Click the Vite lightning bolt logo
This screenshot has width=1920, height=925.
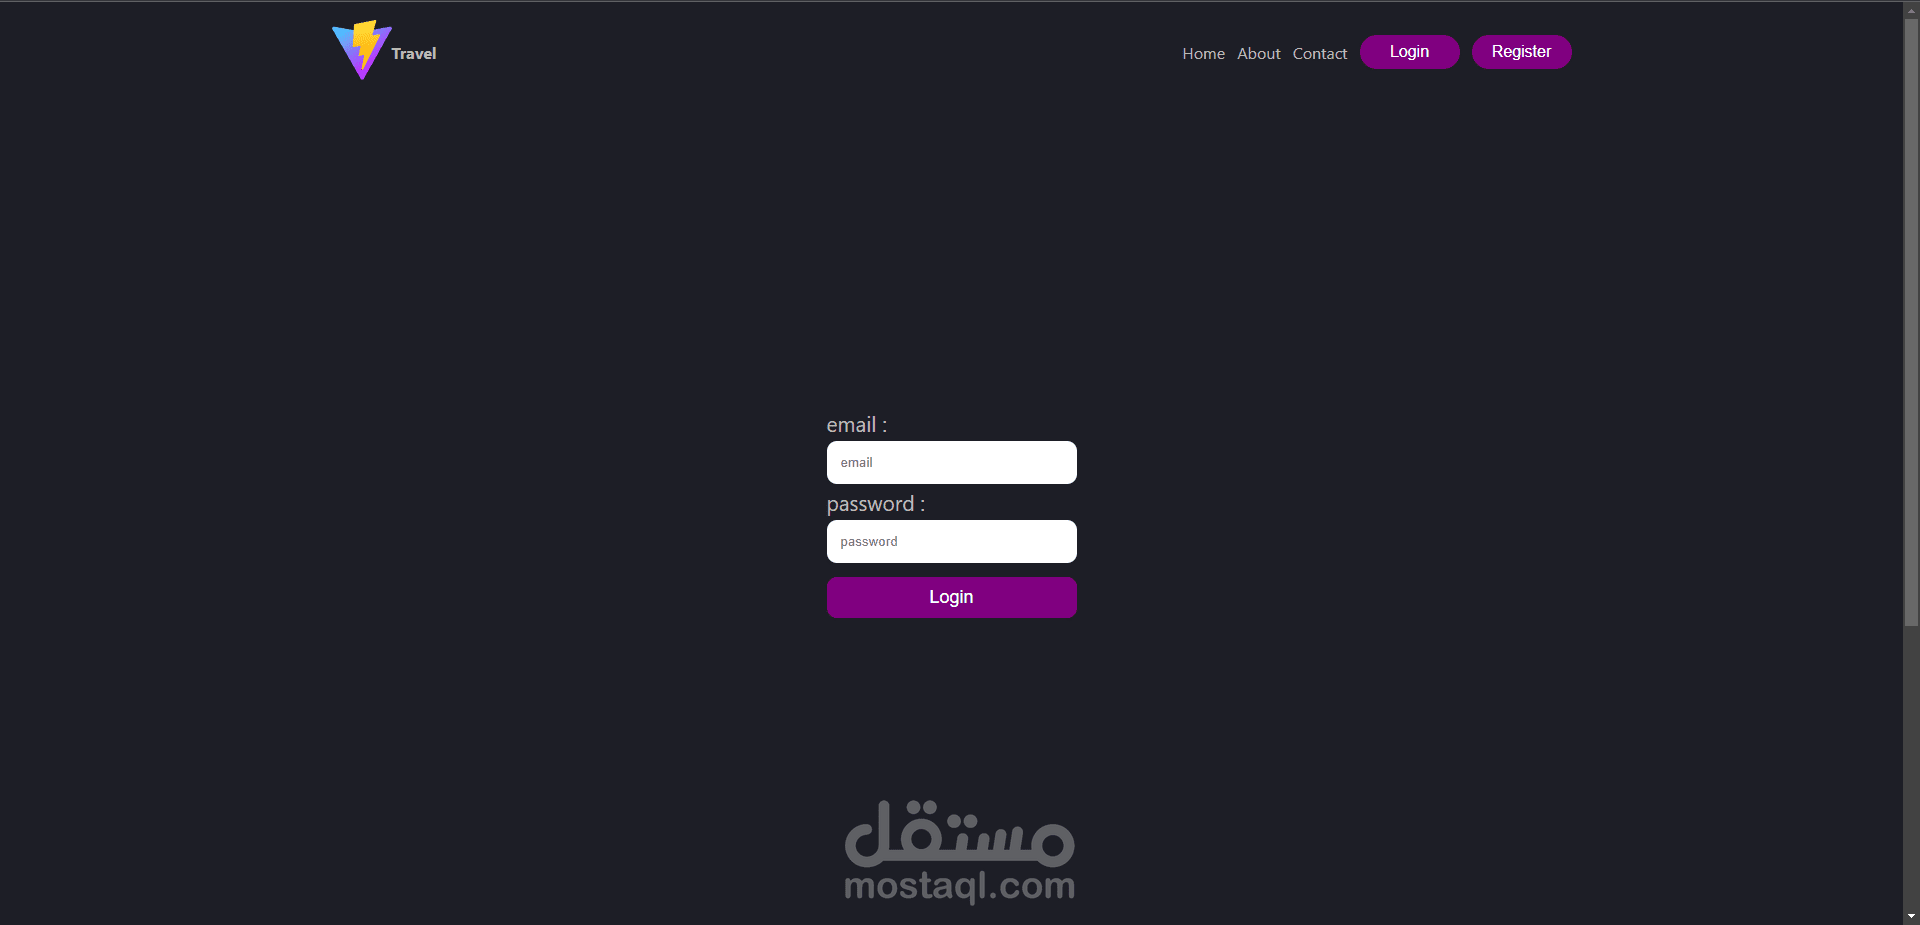click(x=361, y=50)
